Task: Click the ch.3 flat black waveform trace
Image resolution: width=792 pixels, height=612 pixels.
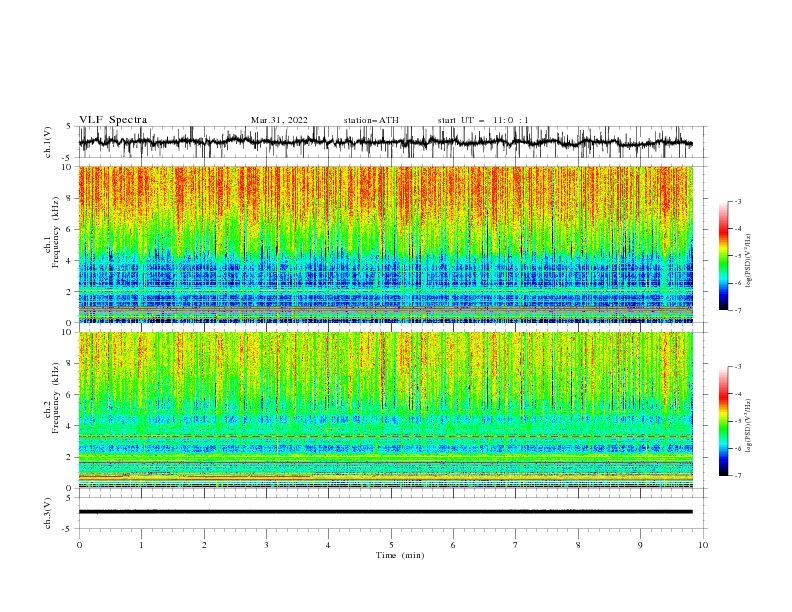Action: (x=385, y=512)
